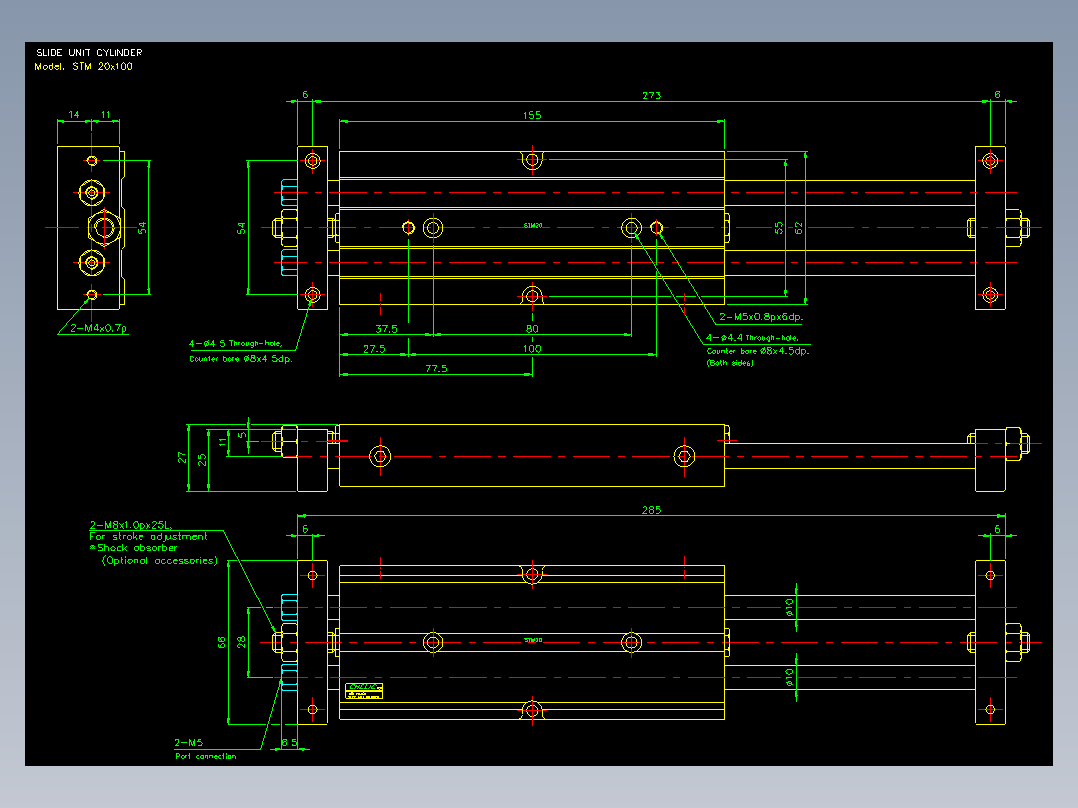Viewport: 1078px width, 808px height.
Task: Click the "Port connection" label
Action: tap(206, 756)
